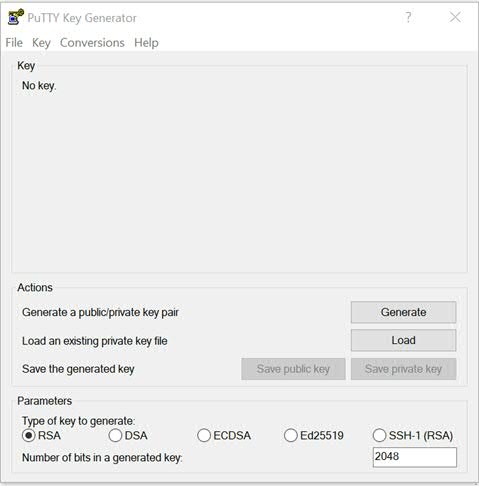Select the Ed25519 radio button
The image size is (479, 486).
pyautogui.click(x=291, y=436)
